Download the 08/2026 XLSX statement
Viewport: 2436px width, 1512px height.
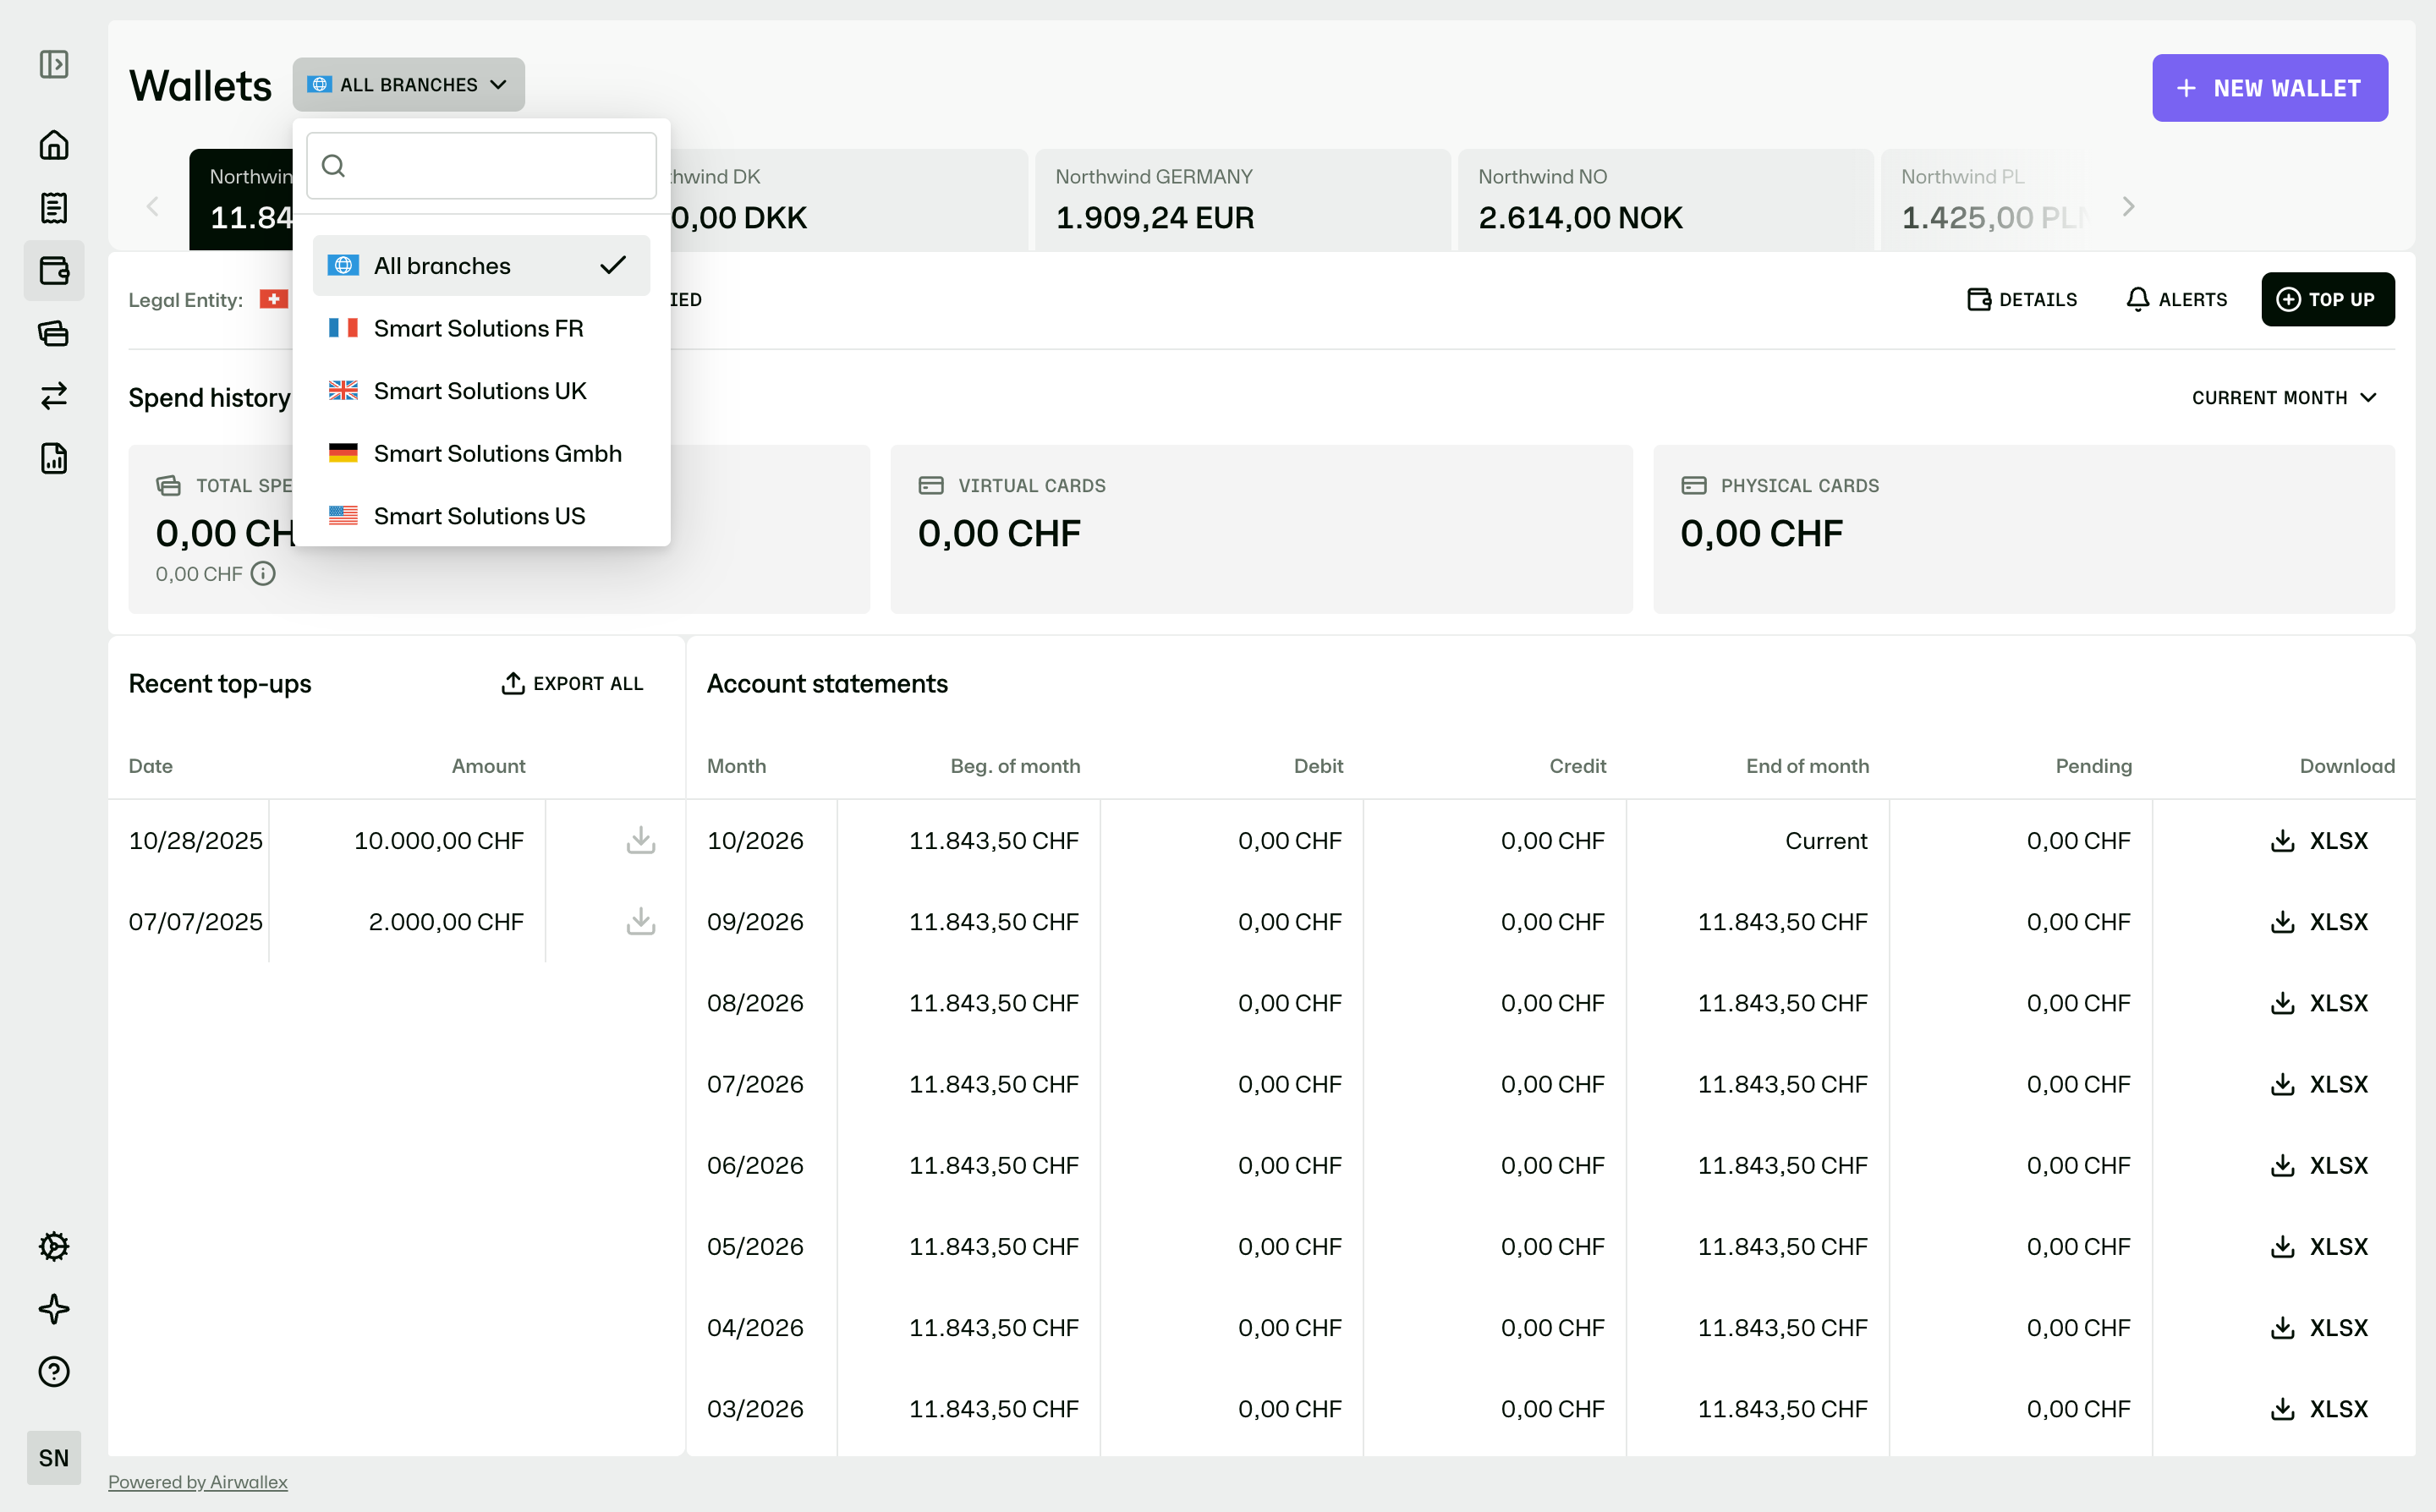(2319, 1002)
